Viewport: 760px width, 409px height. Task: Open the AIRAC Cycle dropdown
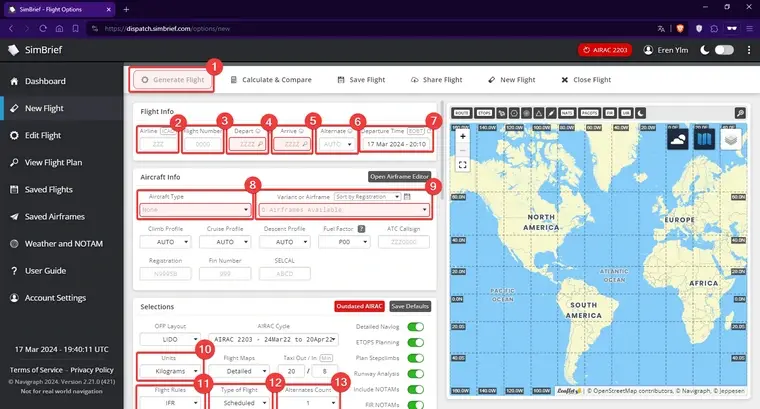(x=273, y=340)
